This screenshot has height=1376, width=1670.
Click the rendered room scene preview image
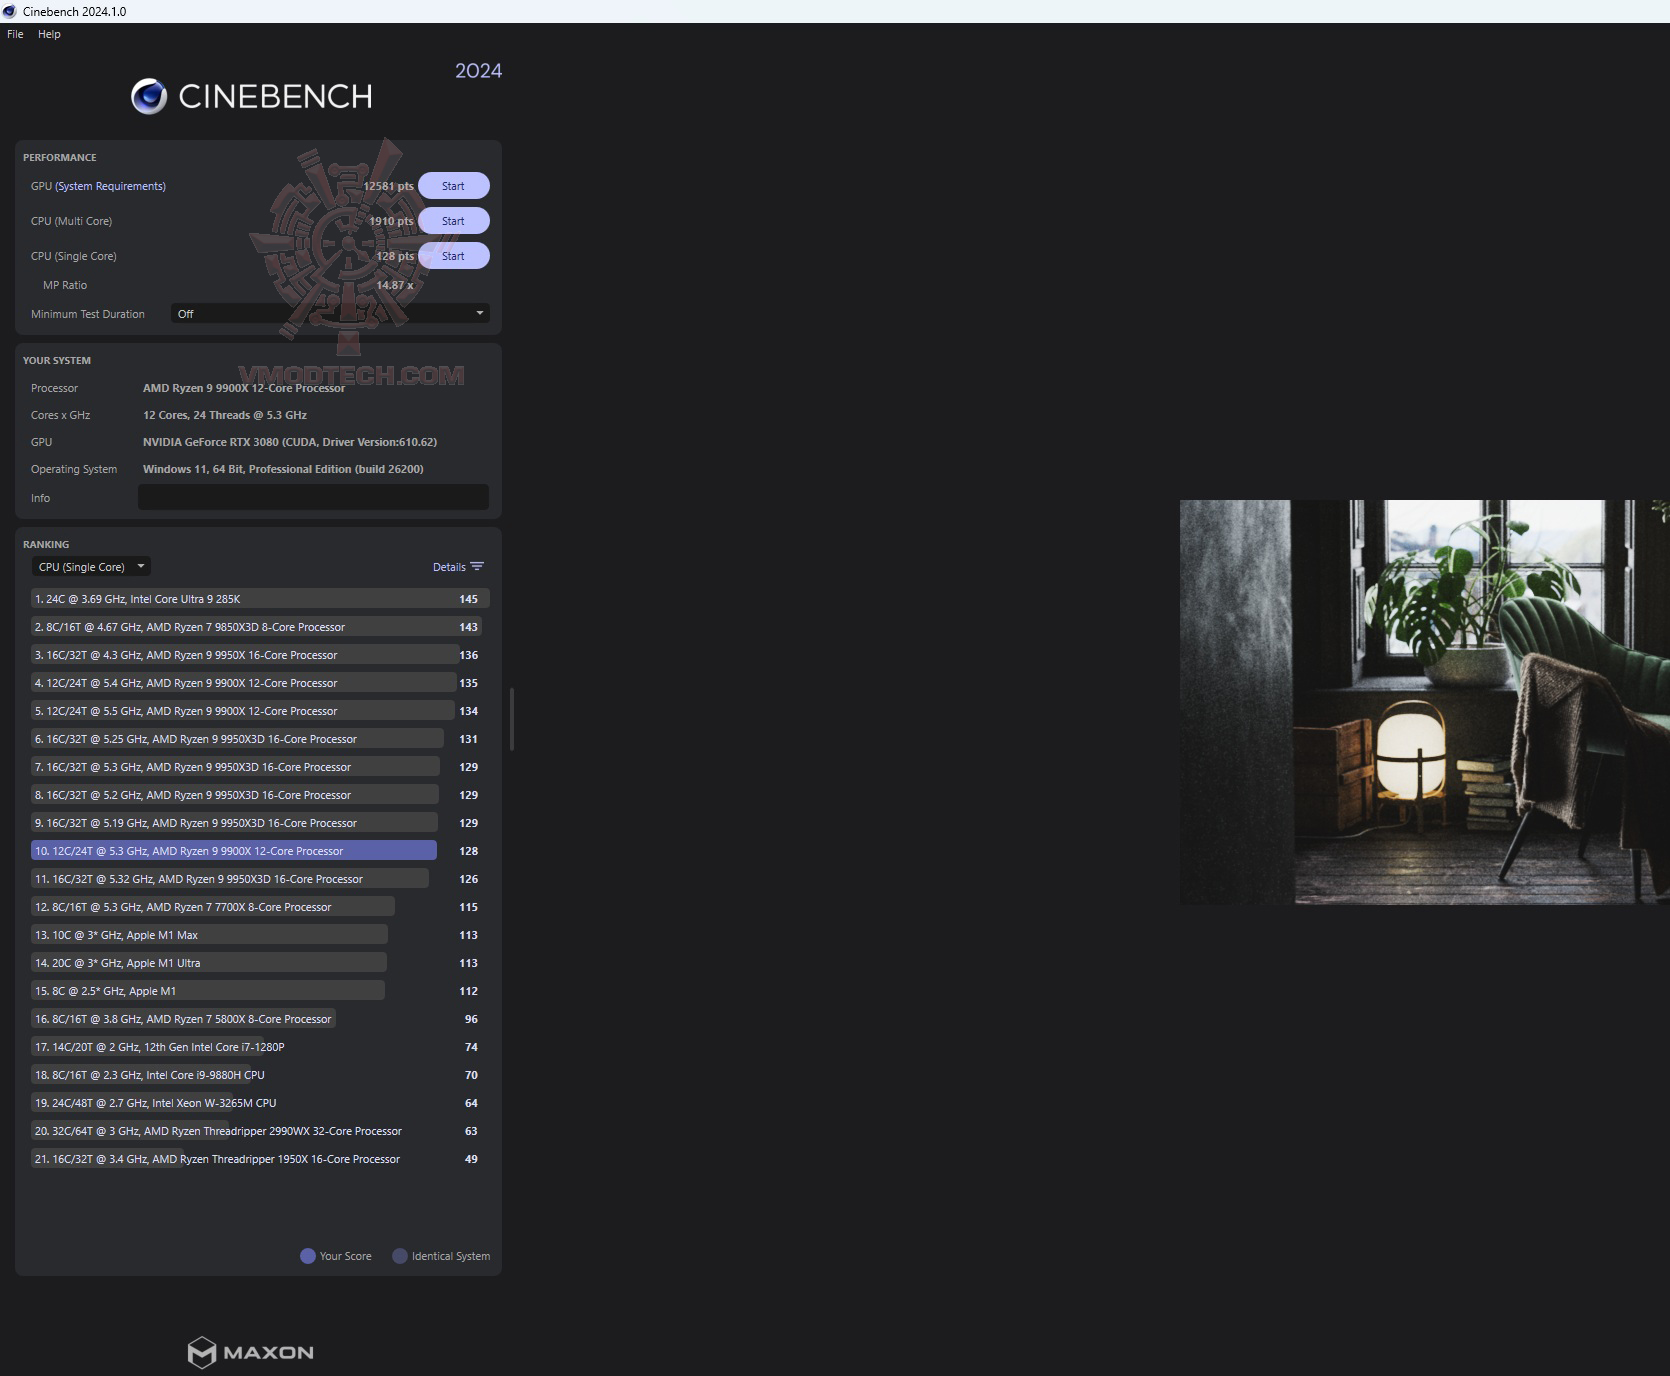(x=1425, y=702)
